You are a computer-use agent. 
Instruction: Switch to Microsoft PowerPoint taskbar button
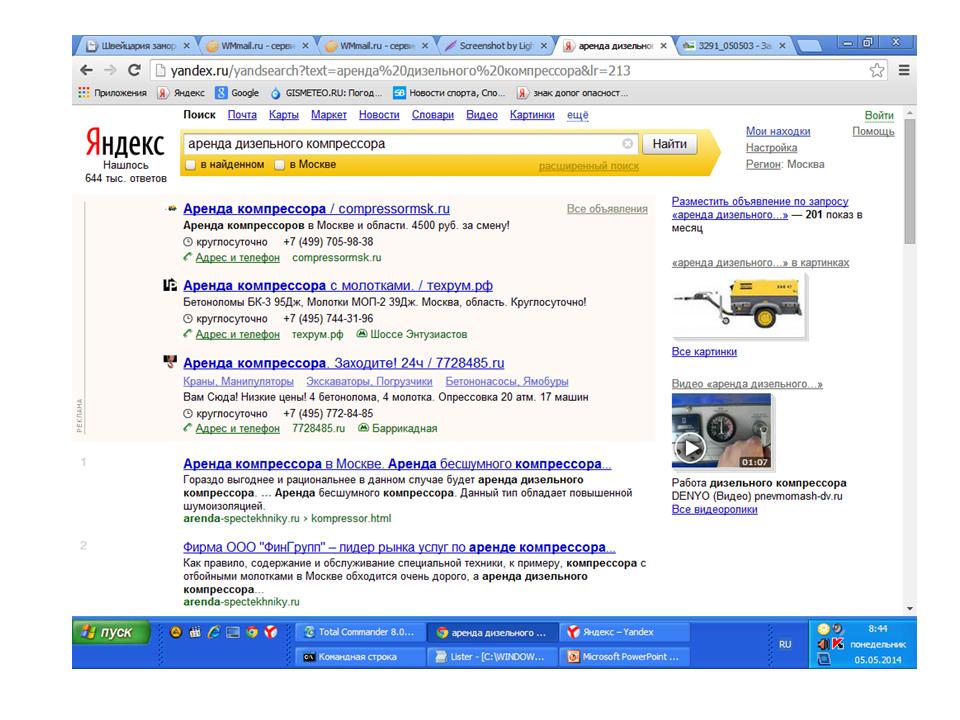[x=624, y=656]
